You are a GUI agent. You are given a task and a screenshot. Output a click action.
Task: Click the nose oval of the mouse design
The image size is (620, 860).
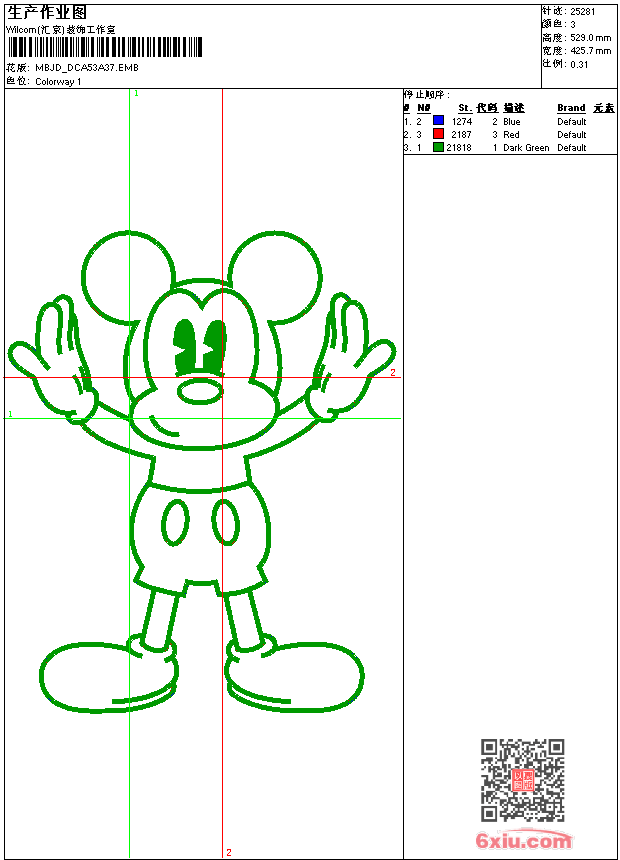pyautogui.click(x=200, y=391)
